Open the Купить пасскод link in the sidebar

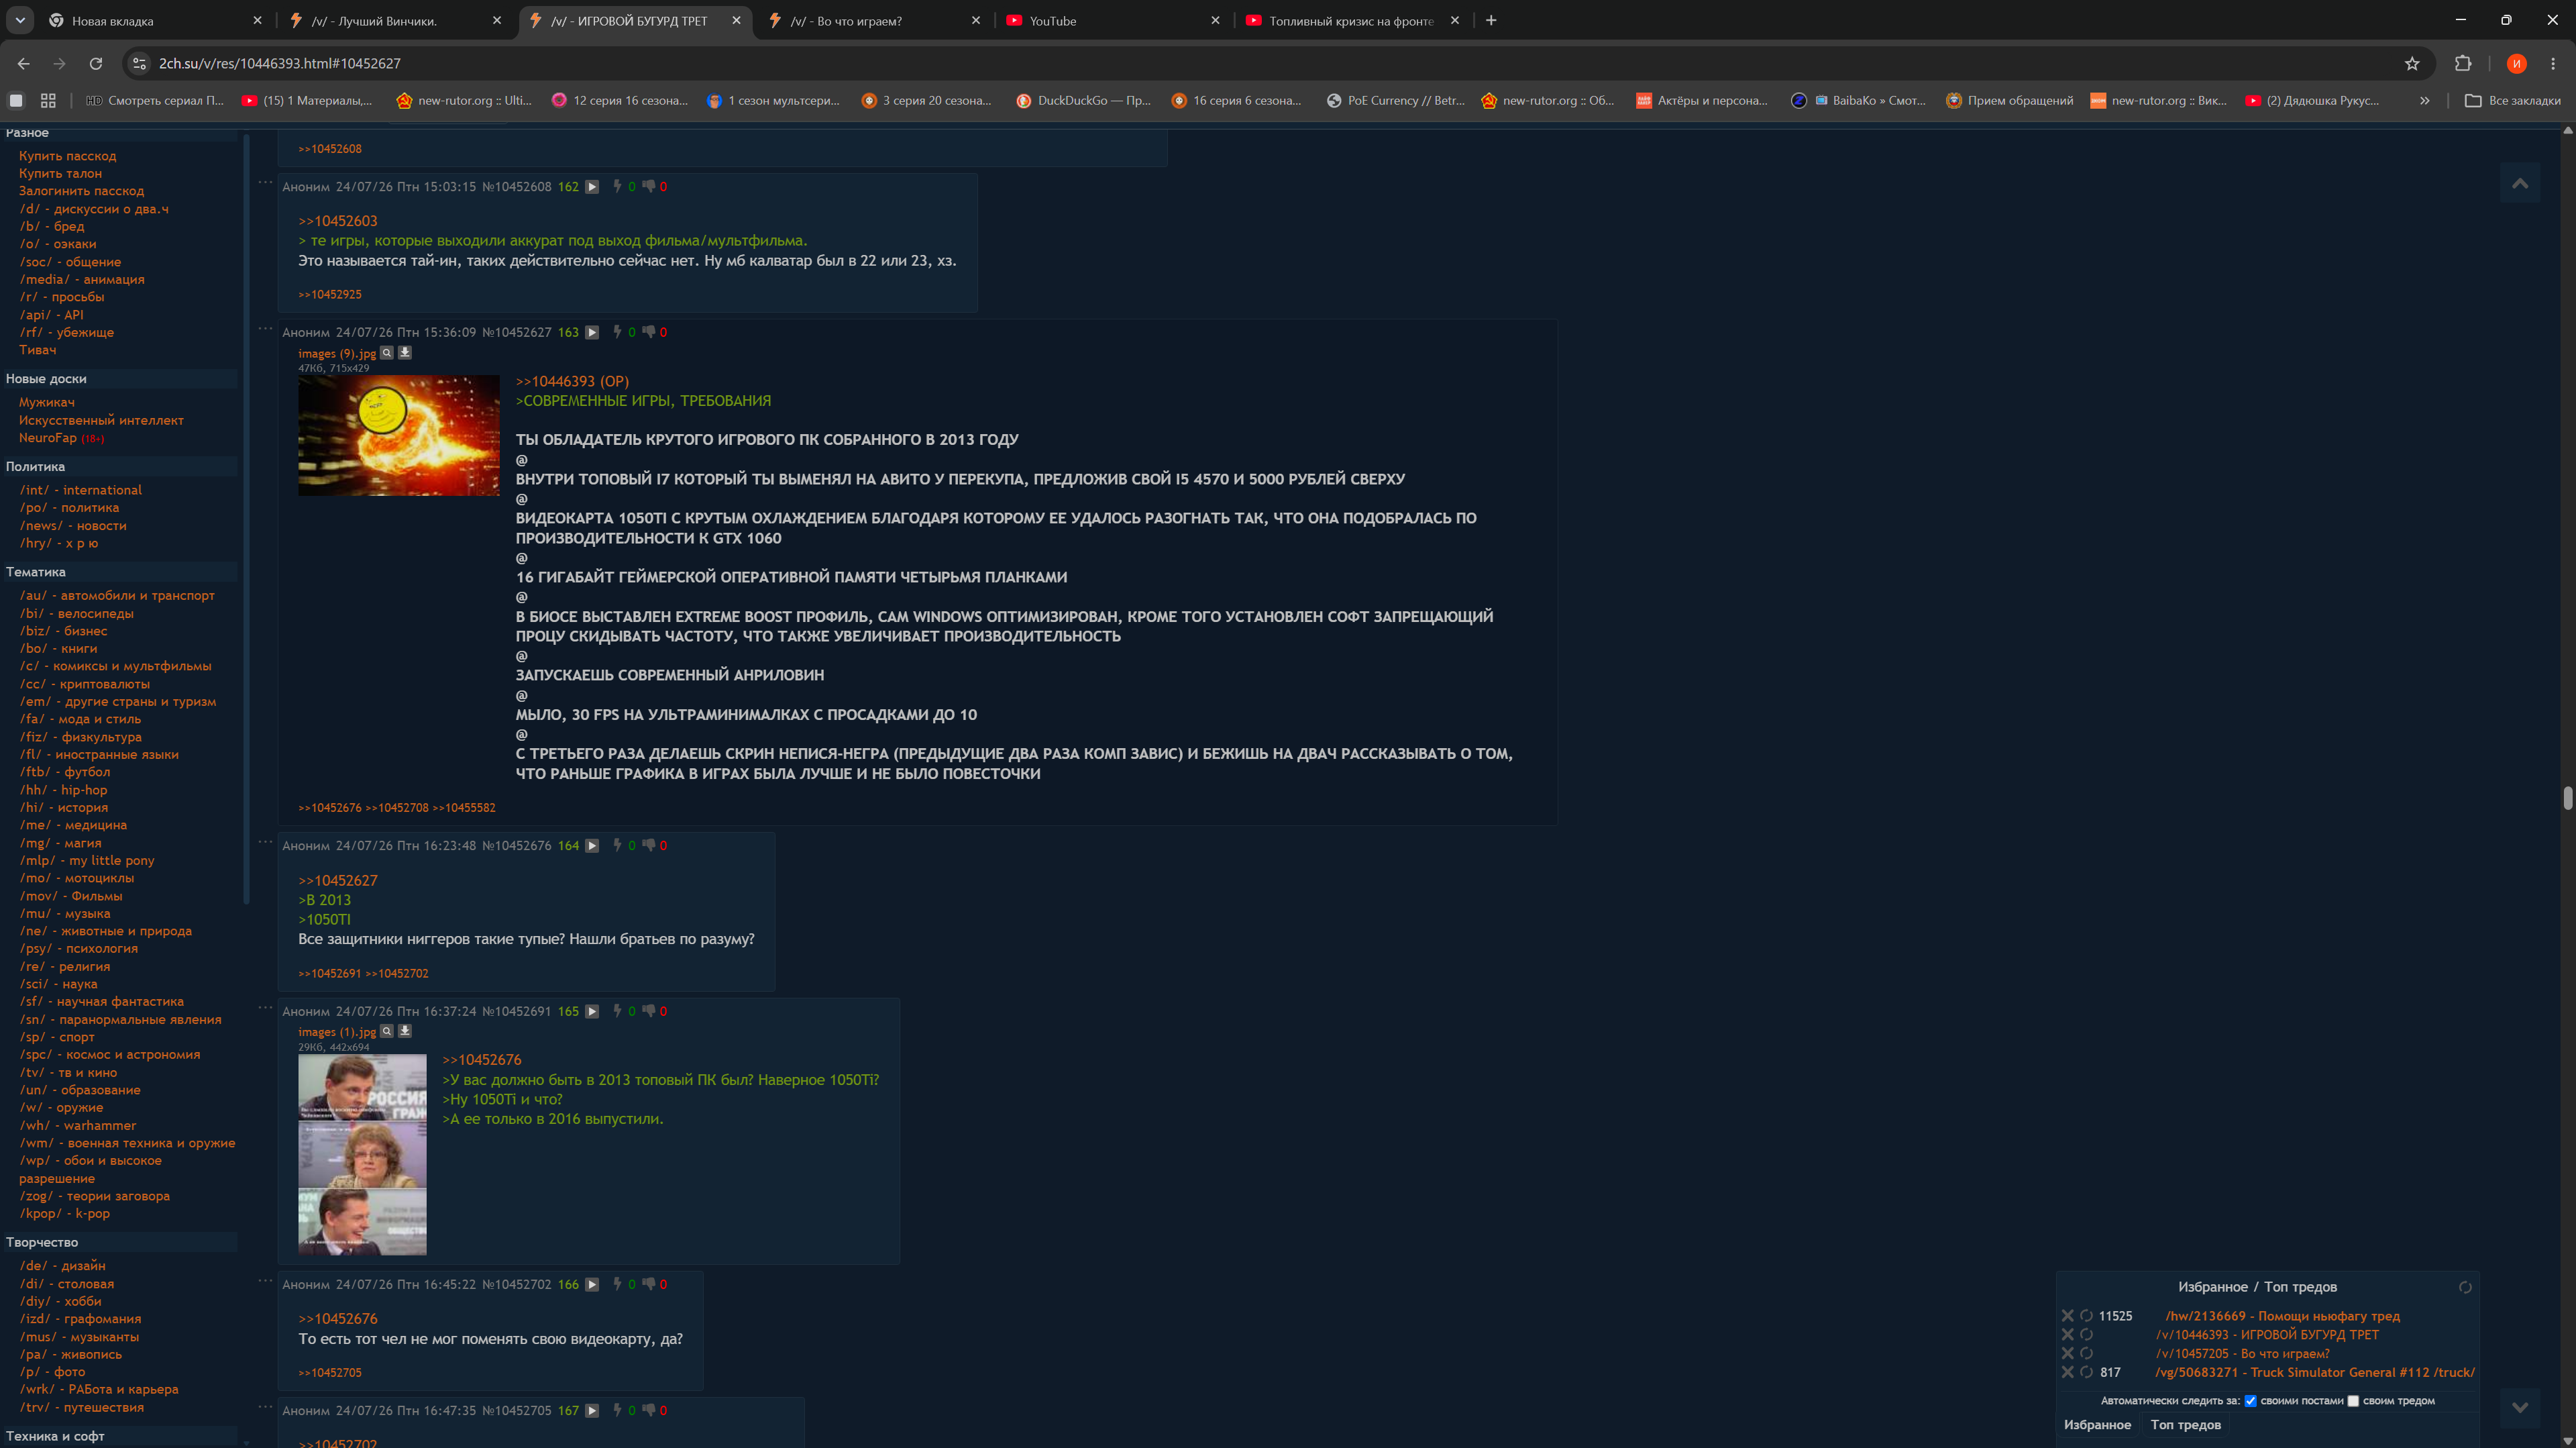tap(67, 156)
